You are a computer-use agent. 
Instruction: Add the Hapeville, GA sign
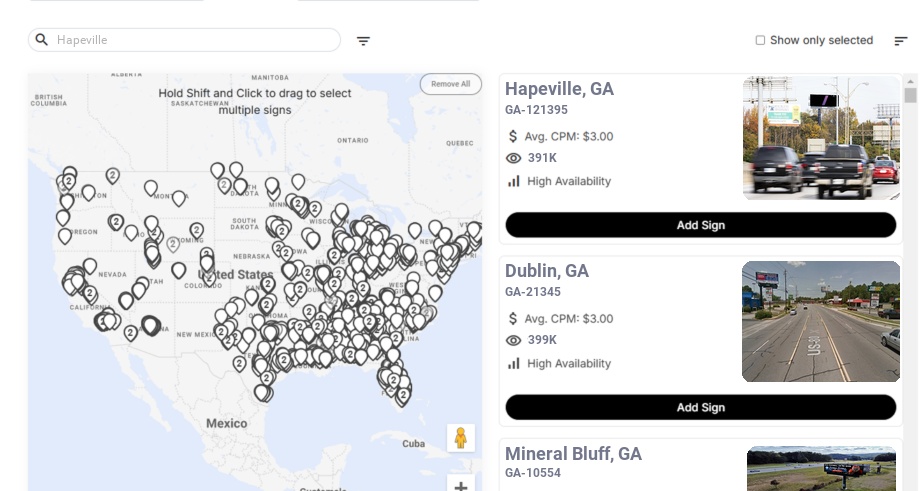click(700, 225)
